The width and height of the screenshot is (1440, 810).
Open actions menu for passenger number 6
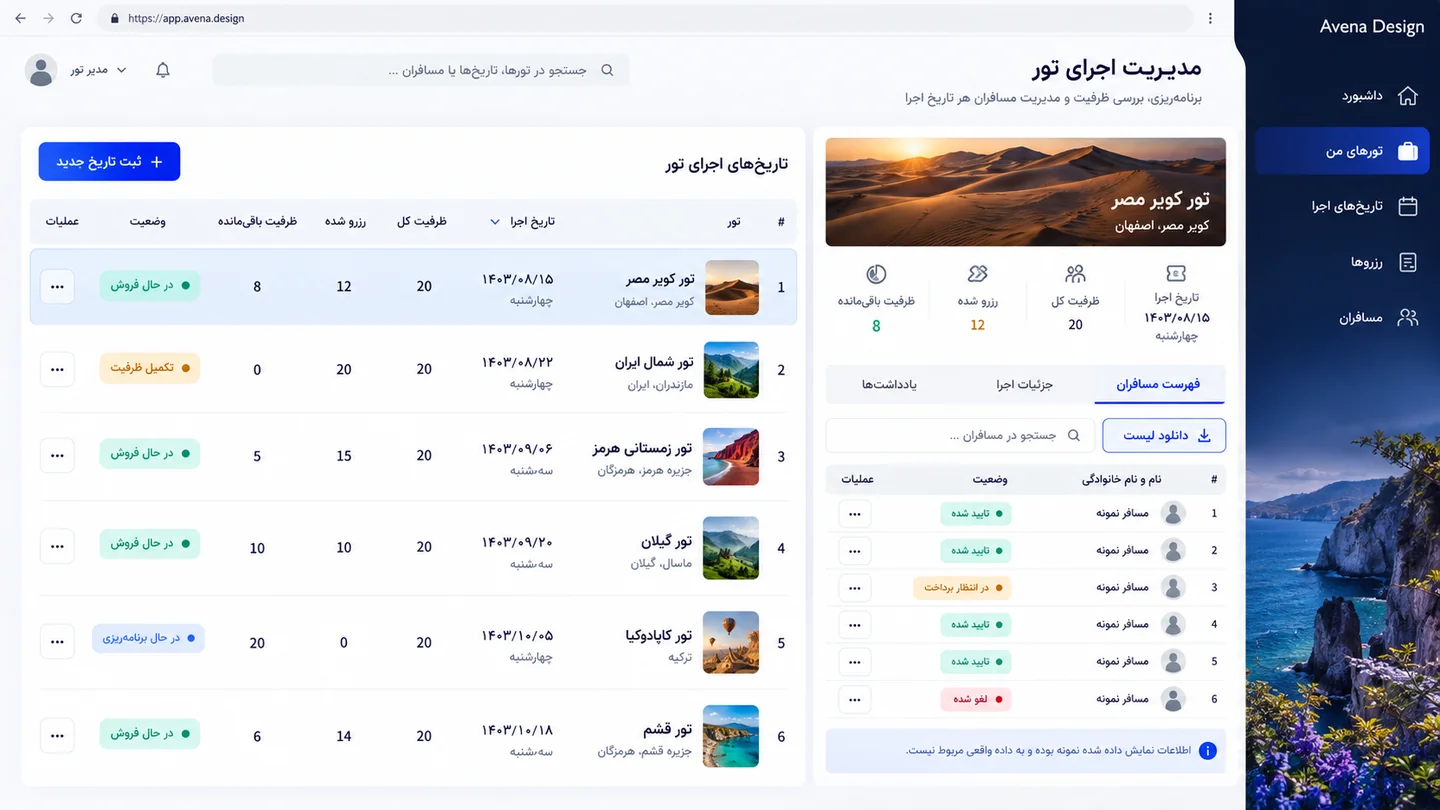[x=854, y=699]
